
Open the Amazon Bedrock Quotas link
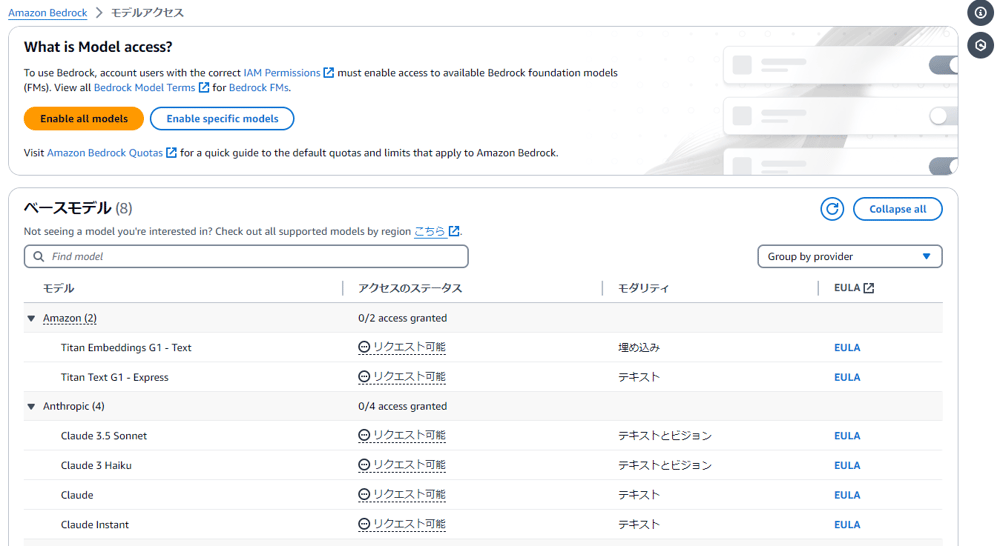105,152
